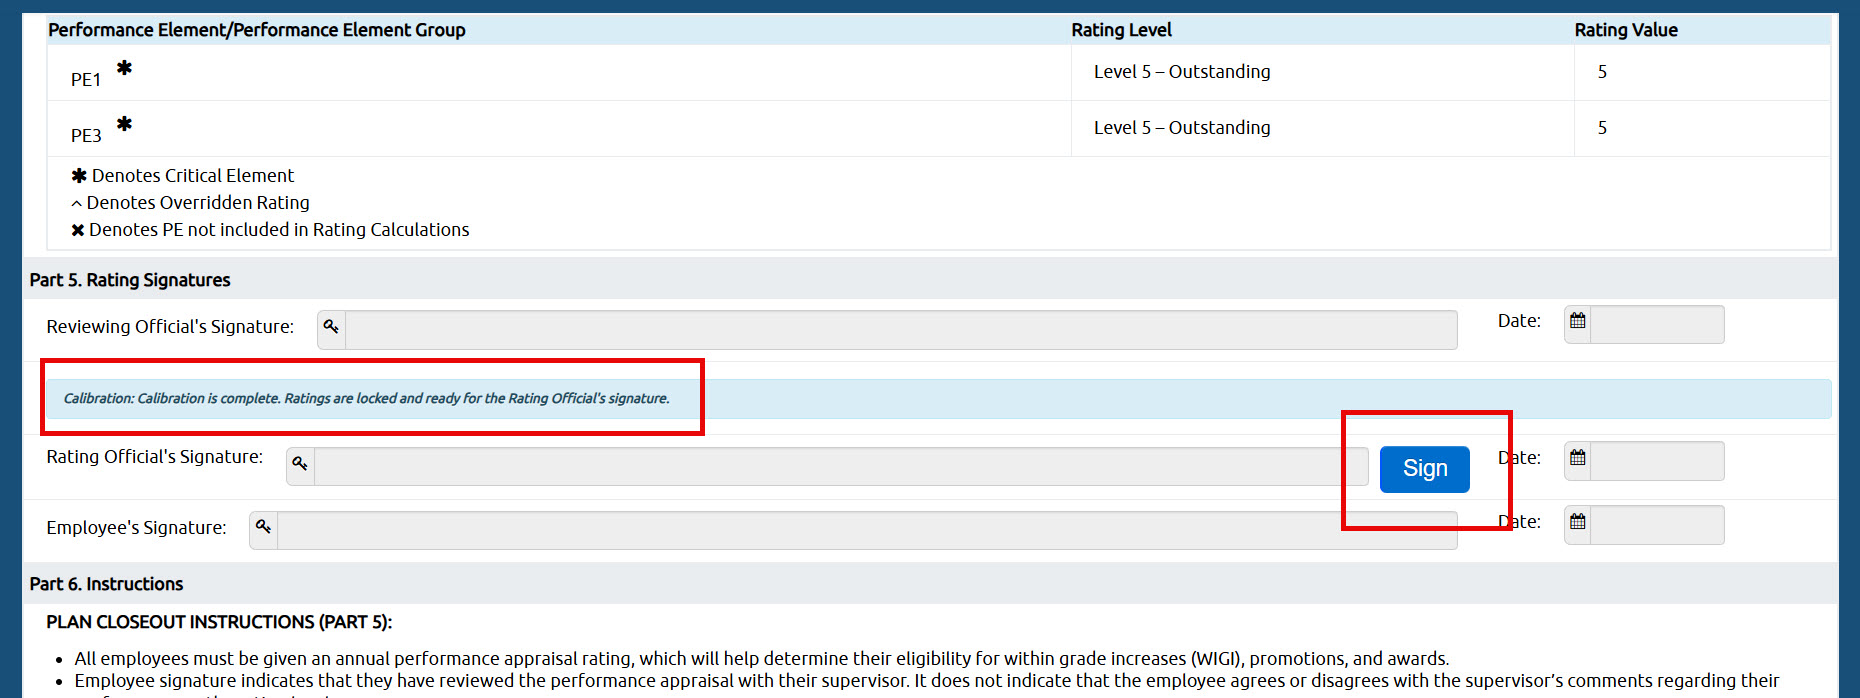Viewport: 1860px width, 698px height.
Task: Click the Sign button
Action: click(x=1424, y=469)
